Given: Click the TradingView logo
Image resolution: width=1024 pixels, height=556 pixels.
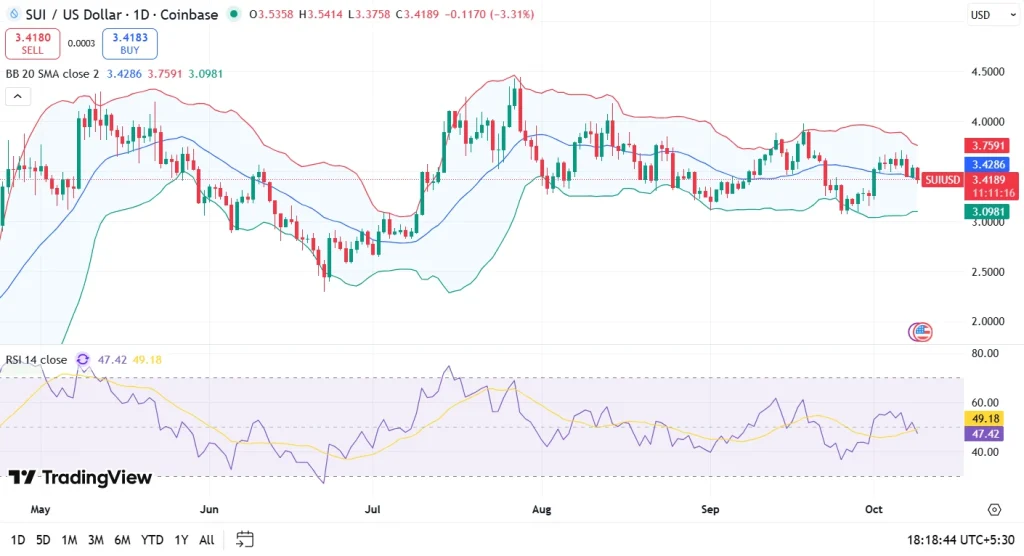Looking at the screenshot, I should click(81, 478).
